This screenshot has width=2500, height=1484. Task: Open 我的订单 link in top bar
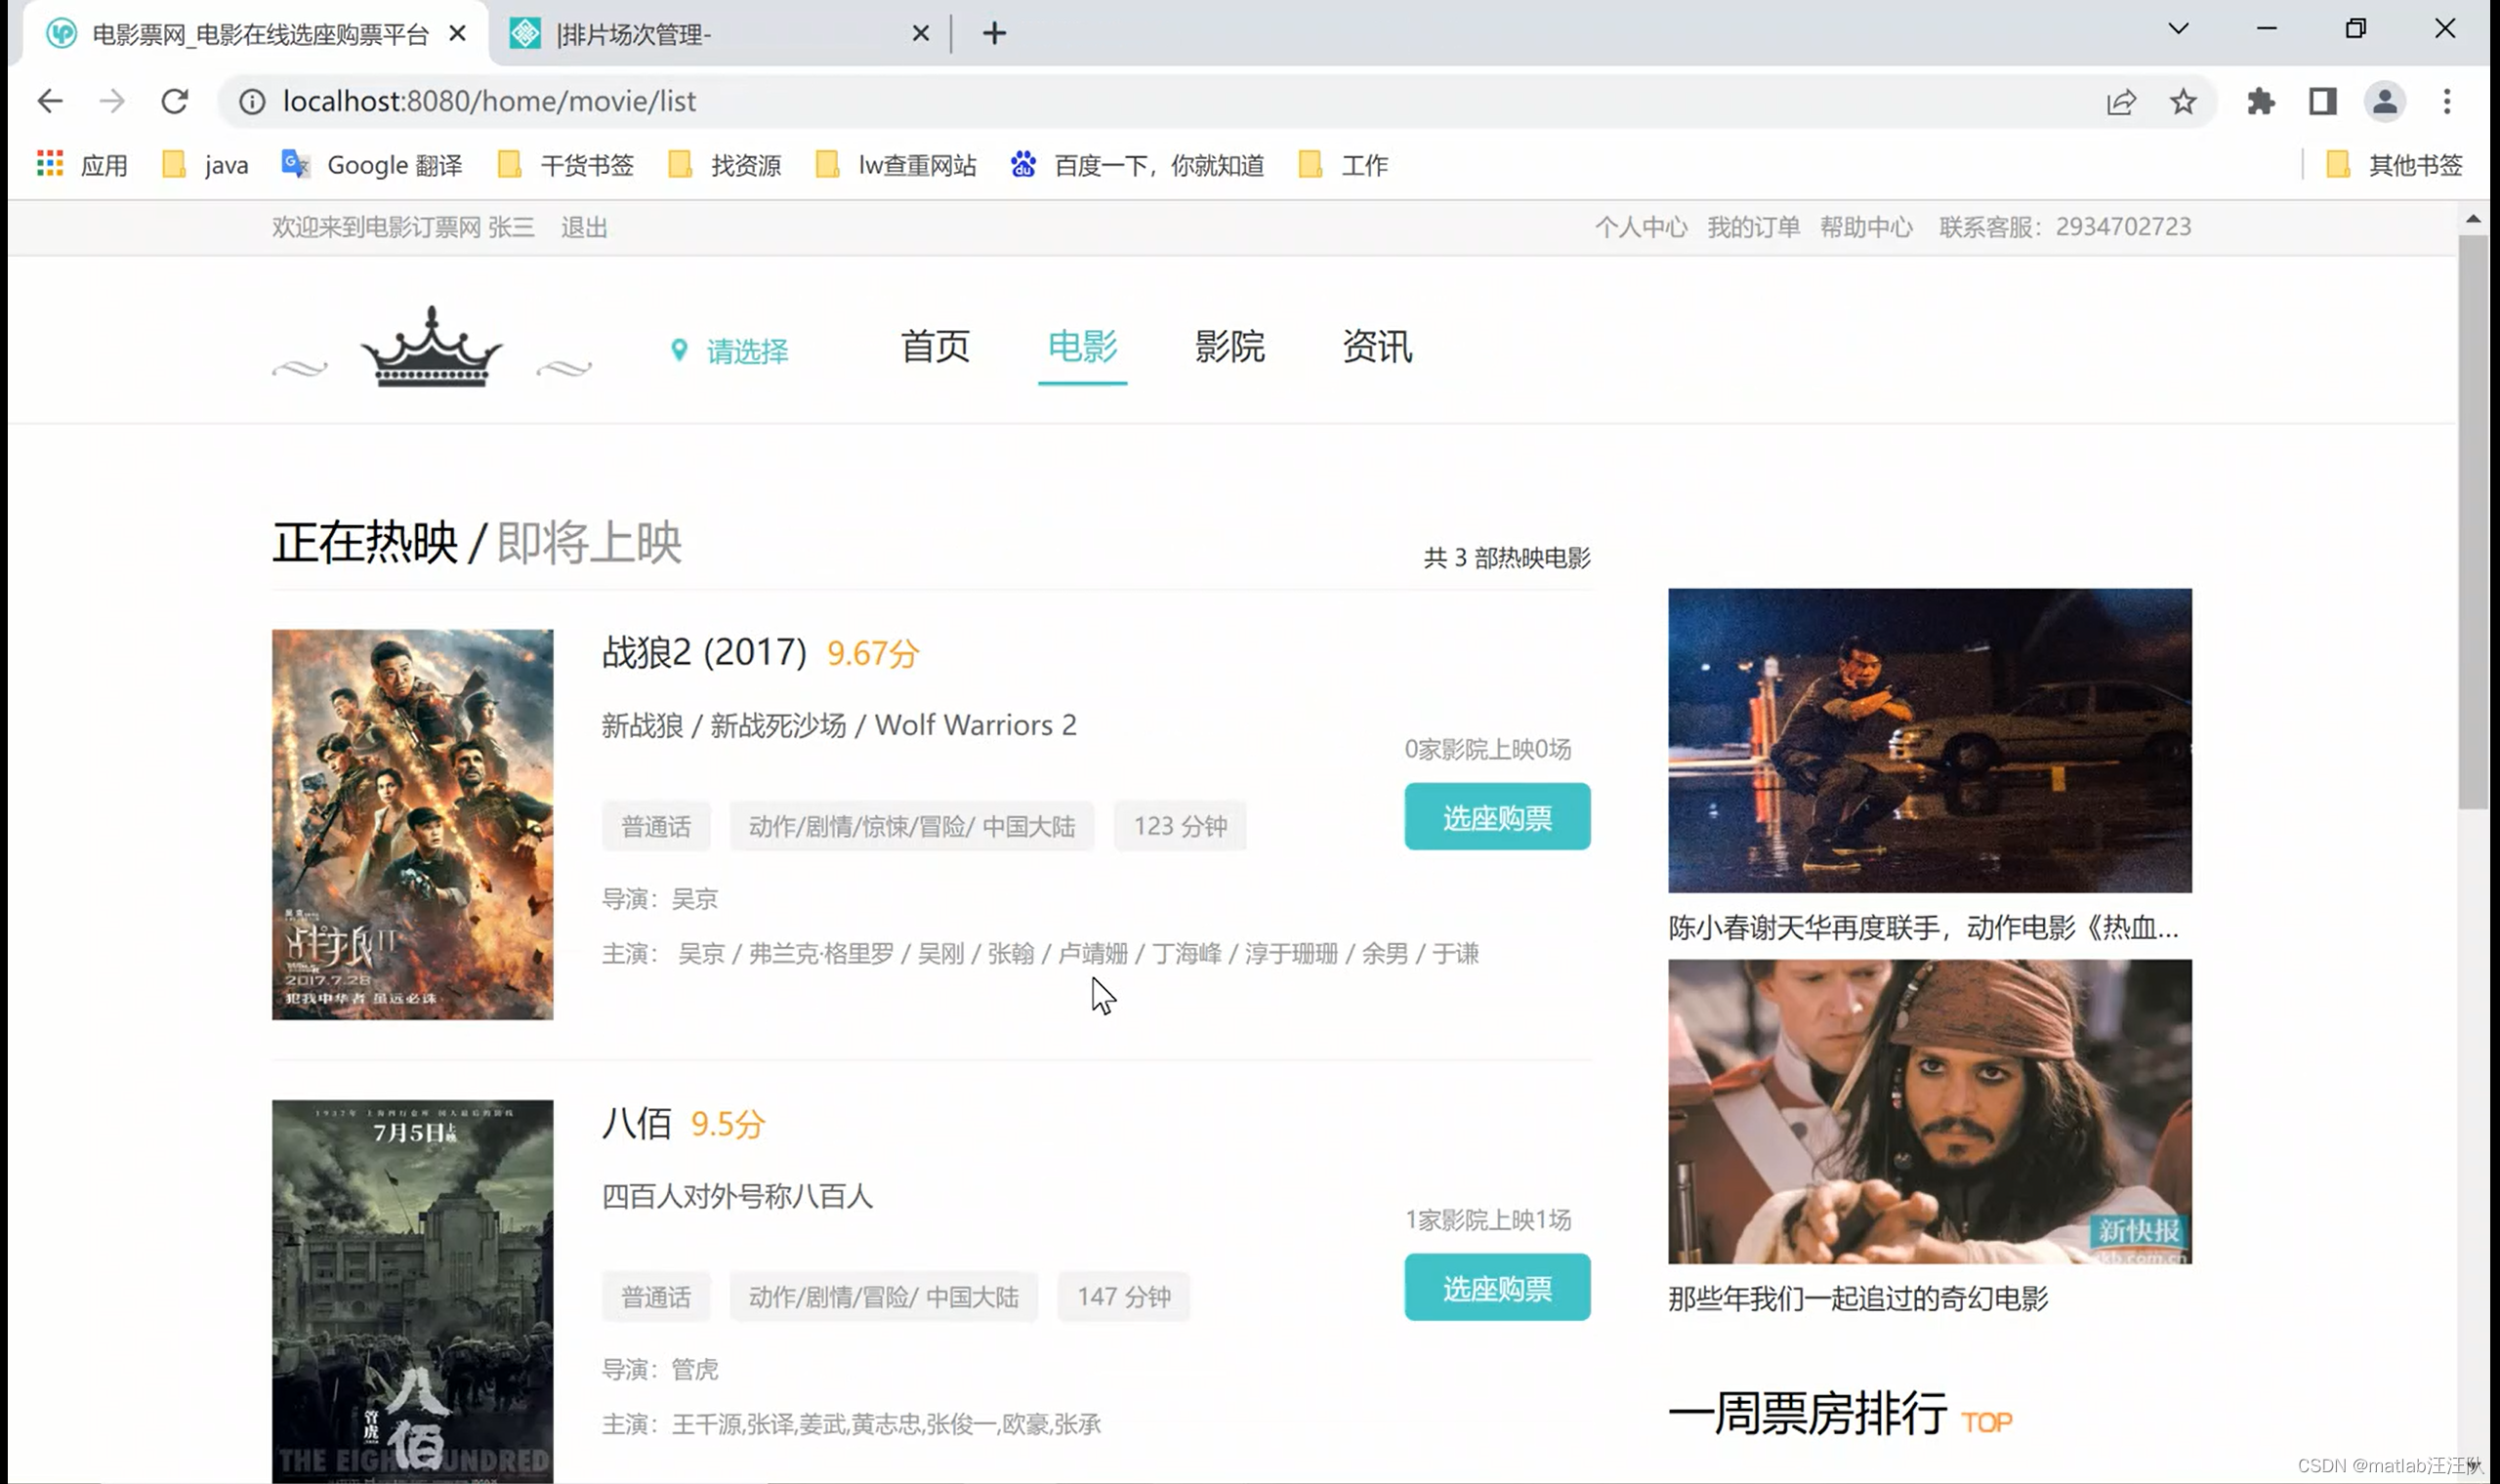tap(1752, 227)
